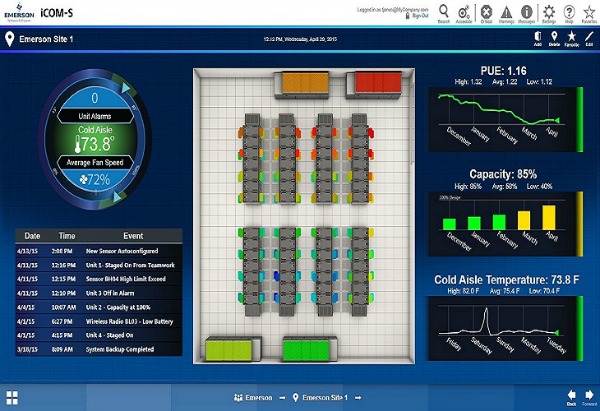Click the Cold Aisle 73.8° reading
The width and height of the screenshot is (600, 411).
click(95, 140)
